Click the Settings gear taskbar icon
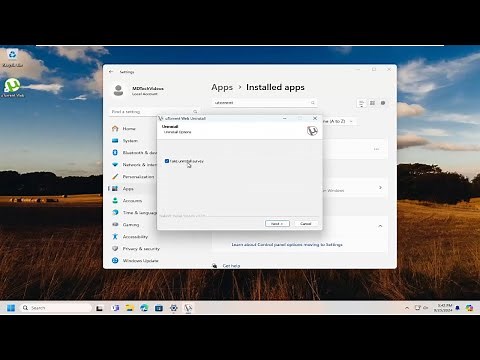 tap(173, 308)
